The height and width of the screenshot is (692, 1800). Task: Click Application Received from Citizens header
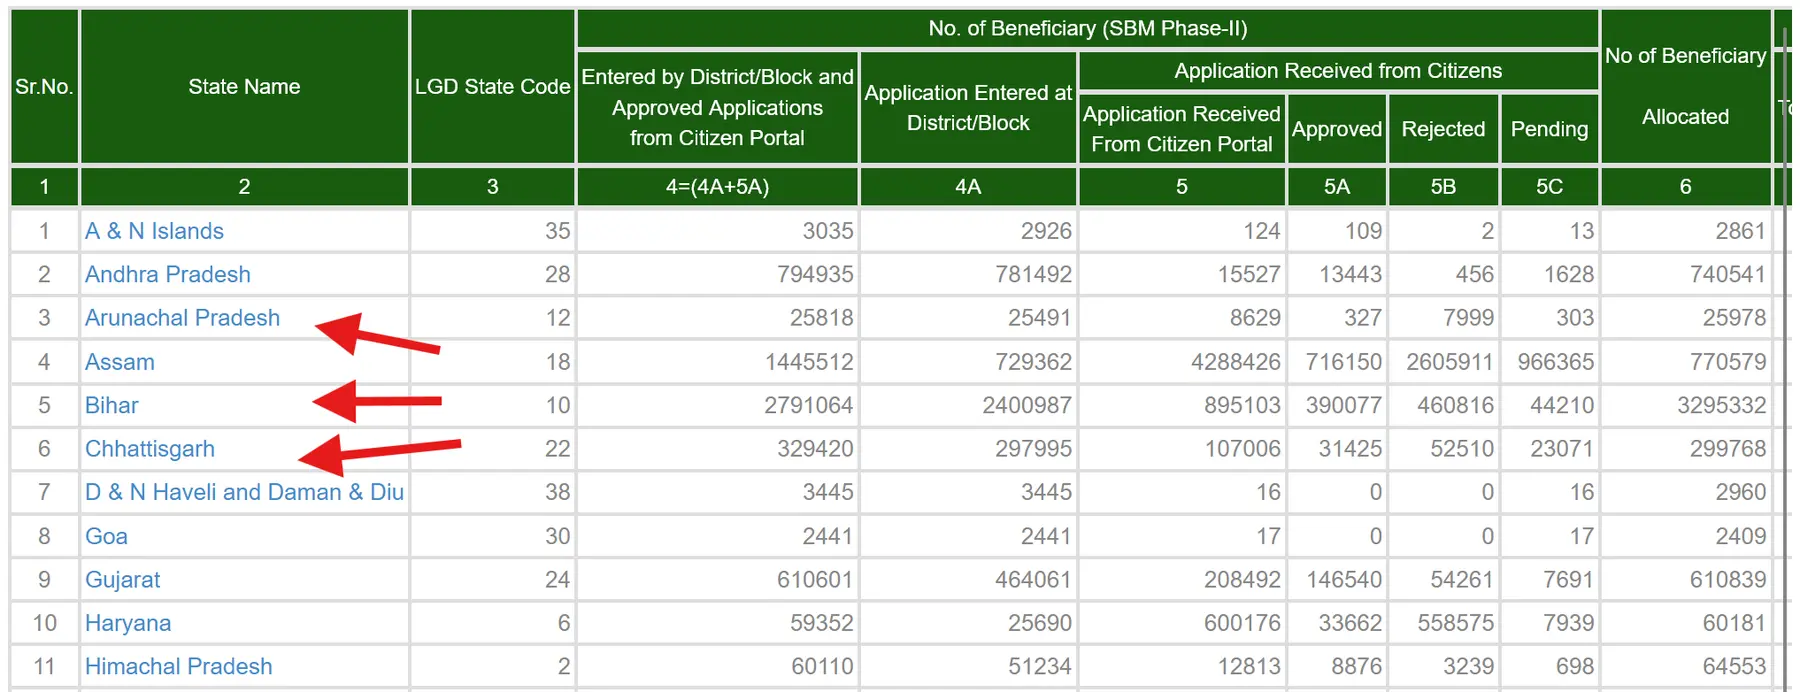[x=1338, y=71]
